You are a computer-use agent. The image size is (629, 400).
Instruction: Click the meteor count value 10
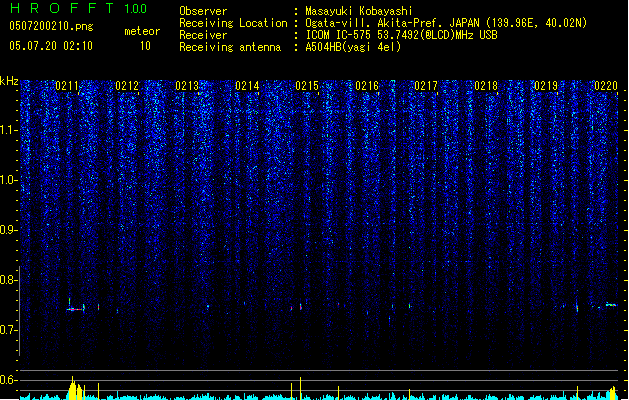tap(145, 46)
